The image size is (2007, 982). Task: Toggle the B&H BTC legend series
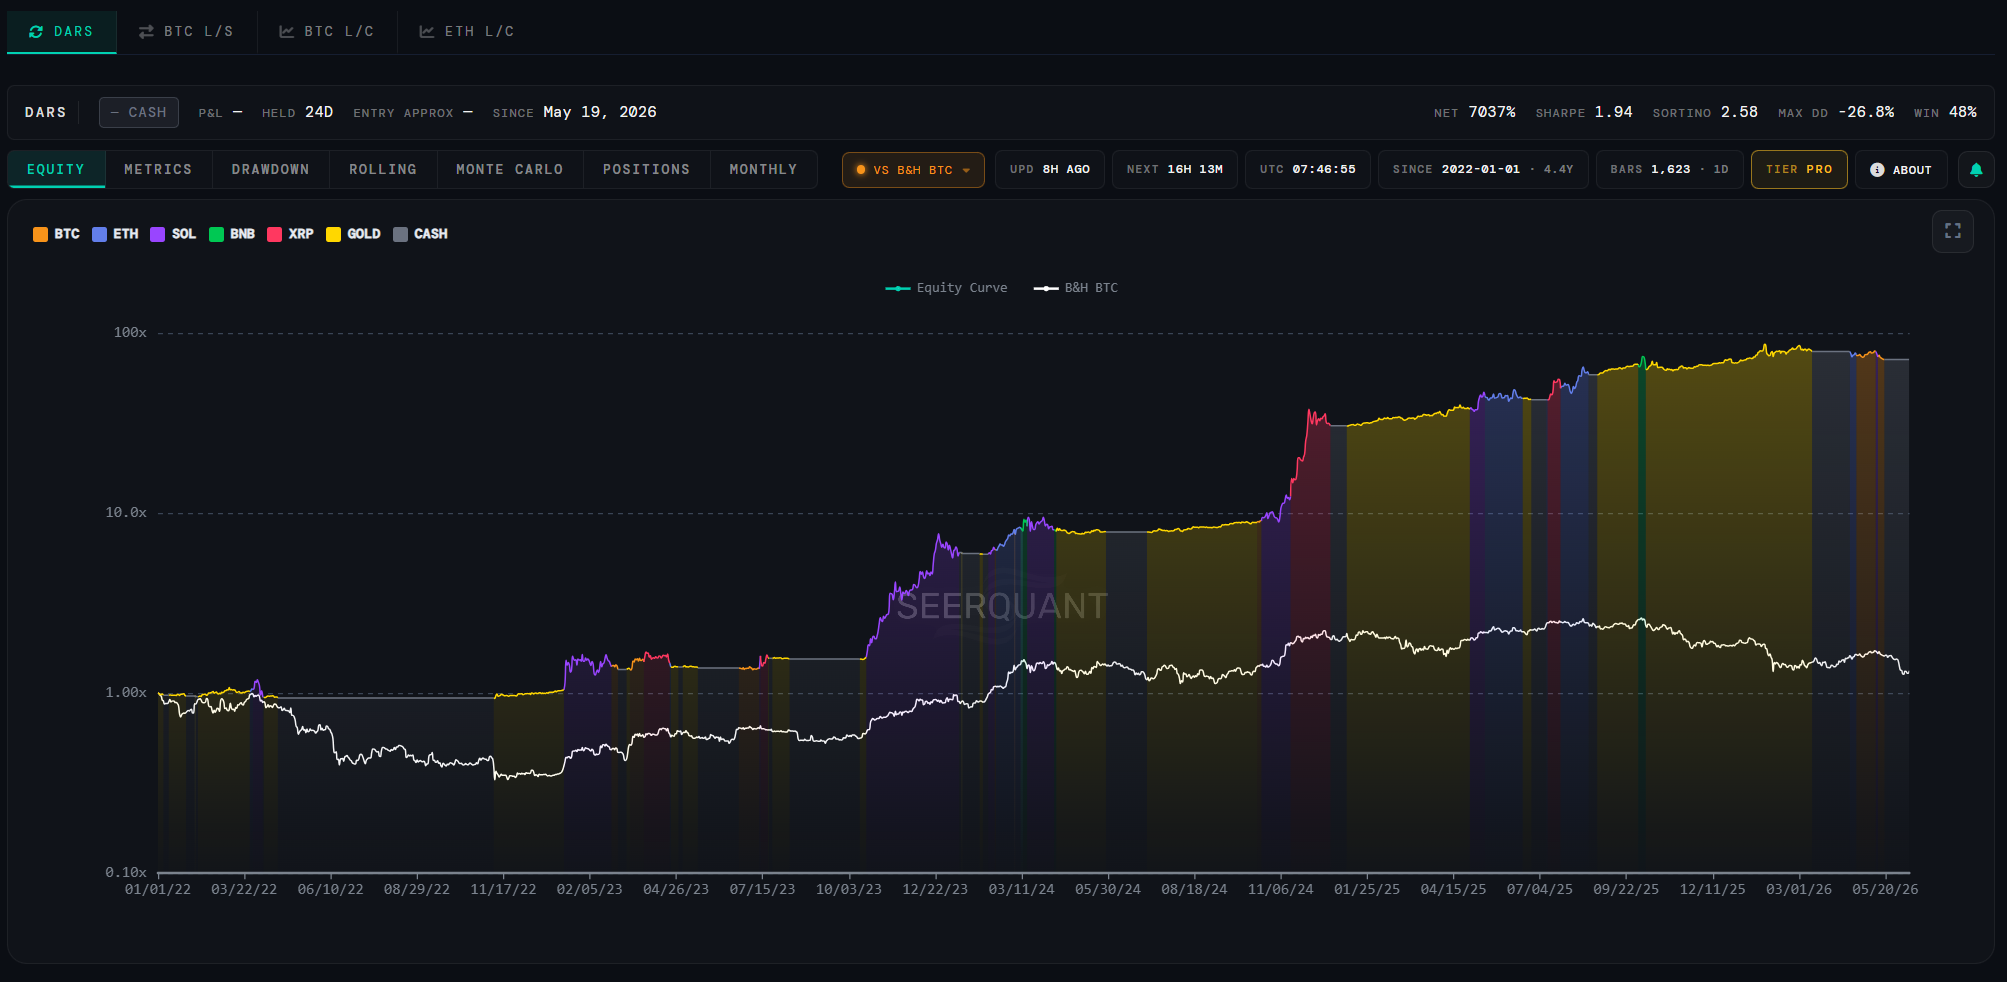(1076, 288)
